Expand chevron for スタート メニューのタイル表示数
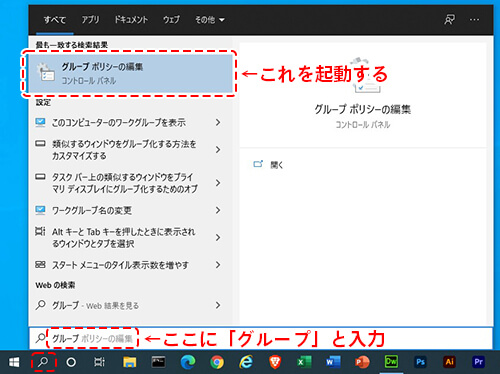The image size is (500, 374). 218,265
